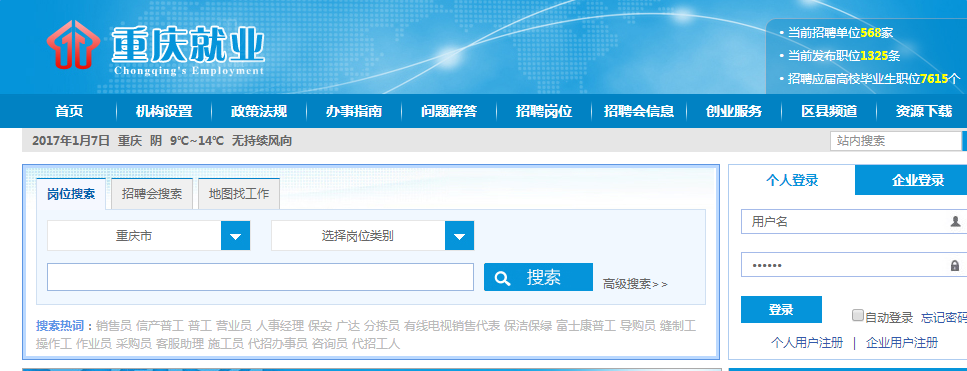Click the 招聘应届高校毕业生职位7615个 statistic
Screen dimensions: 967x371
point(874,79)
